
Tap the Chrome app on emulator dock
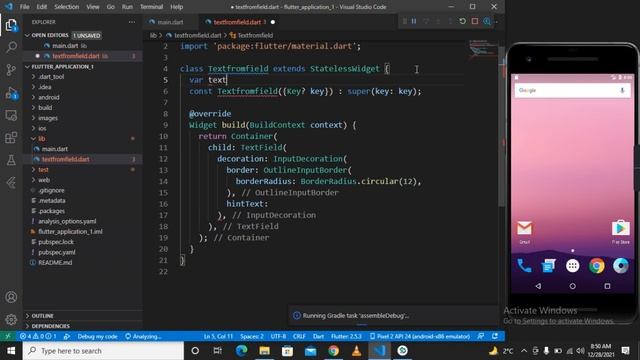[597, 266]
